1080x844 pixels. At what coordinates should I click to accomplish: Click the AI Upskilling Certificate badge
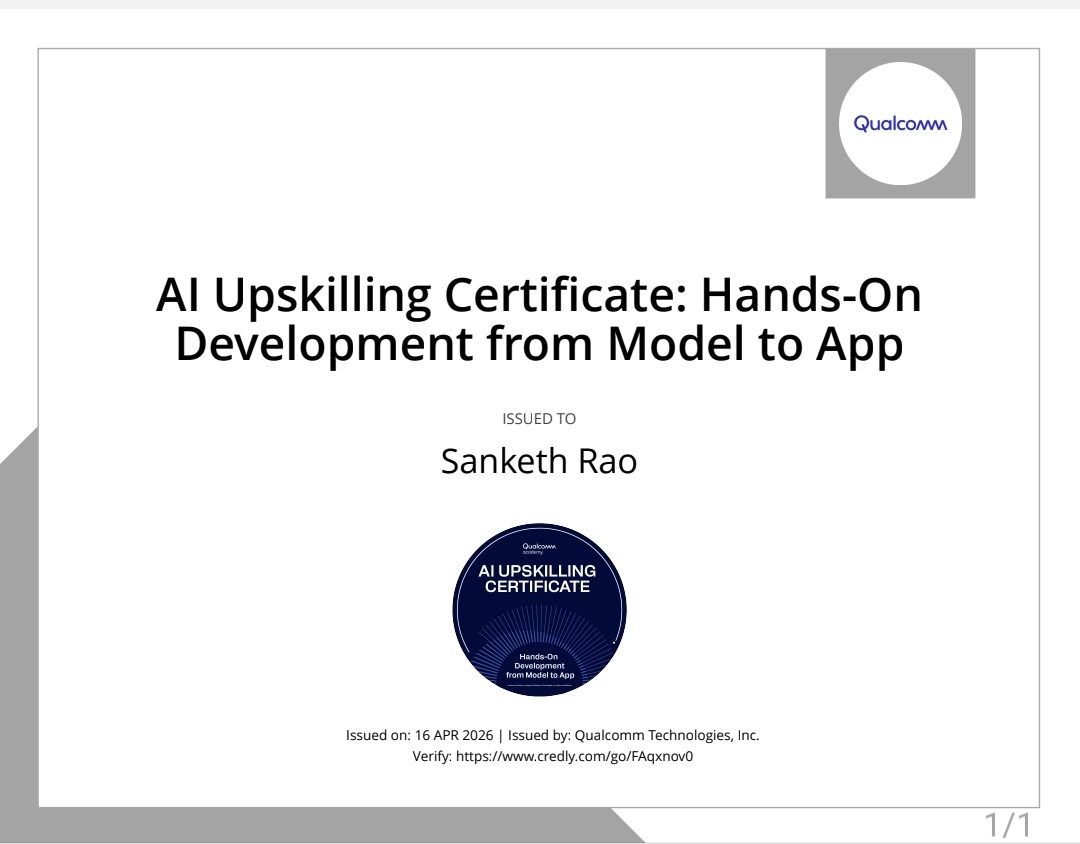pyautogui.click(x=539, y=610)
